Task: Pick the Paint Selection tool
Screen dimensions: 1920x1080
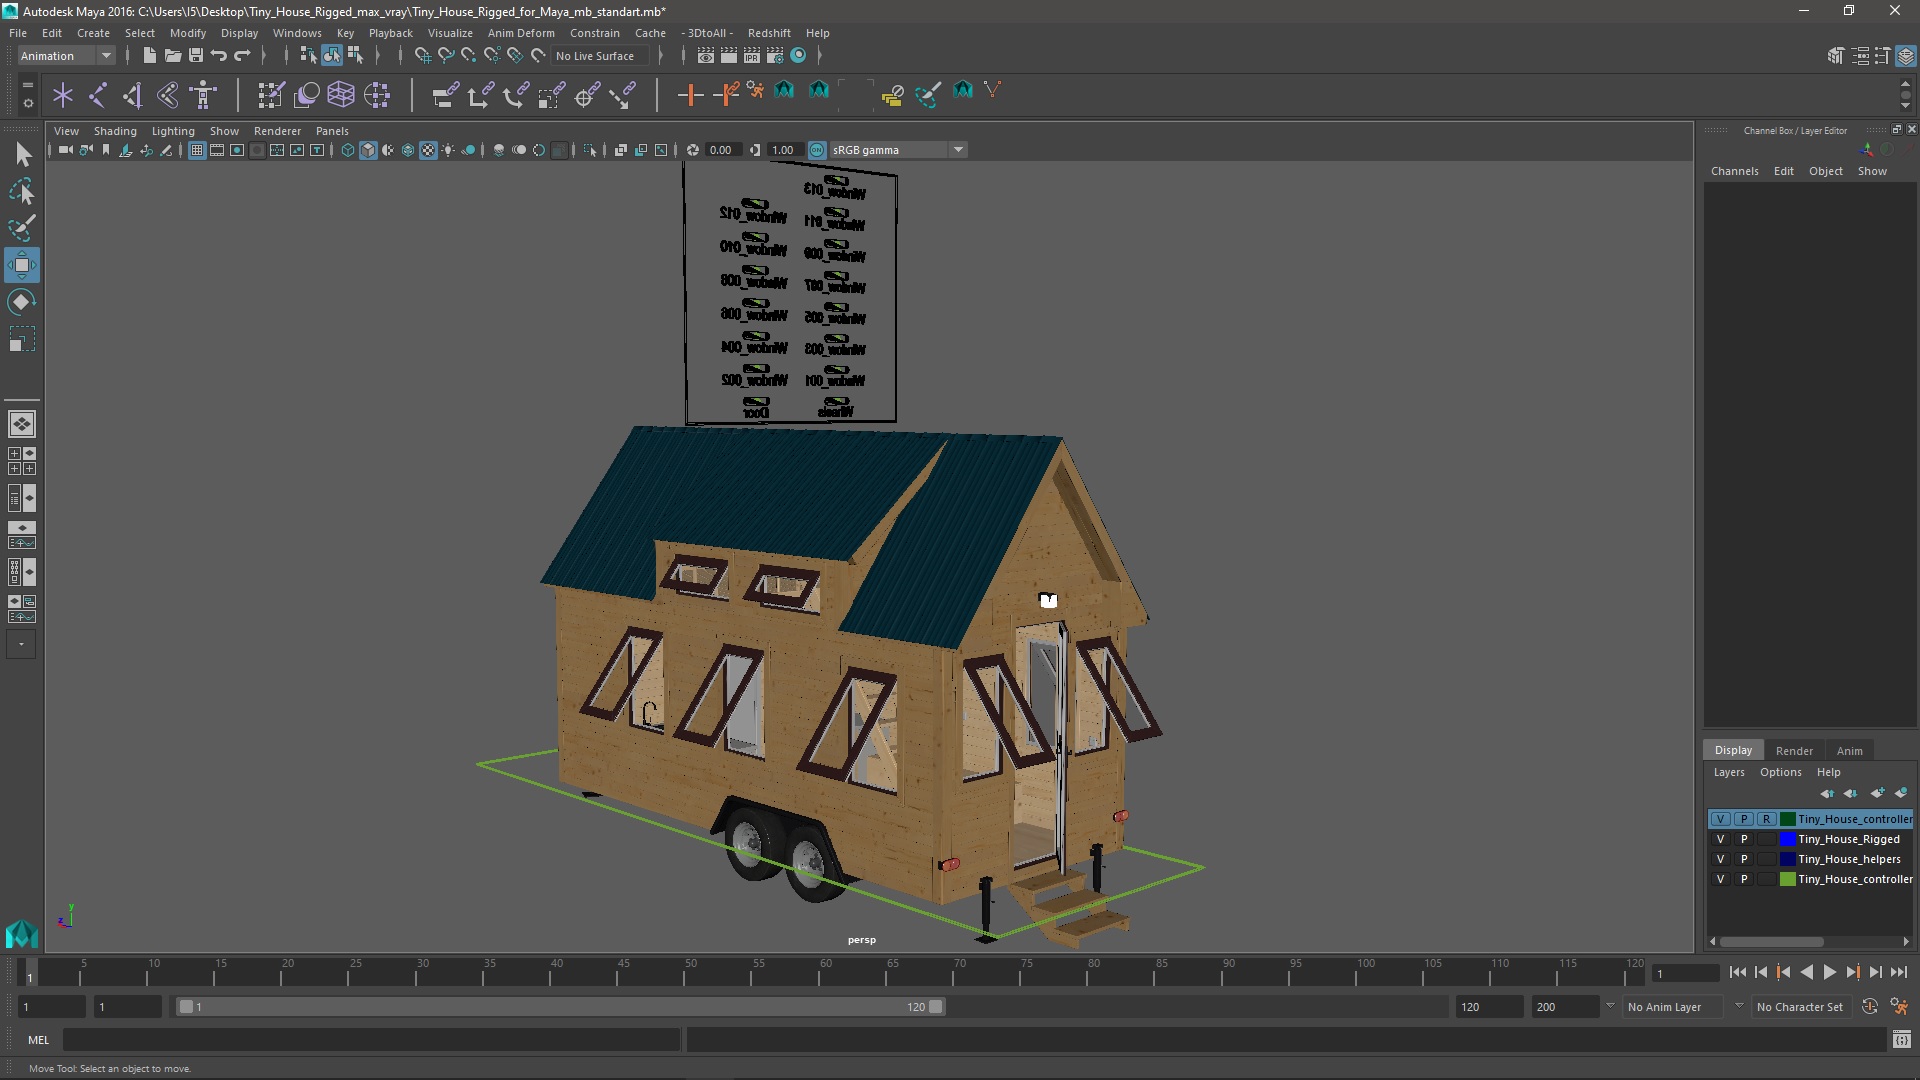Action: tap(22, 228)
